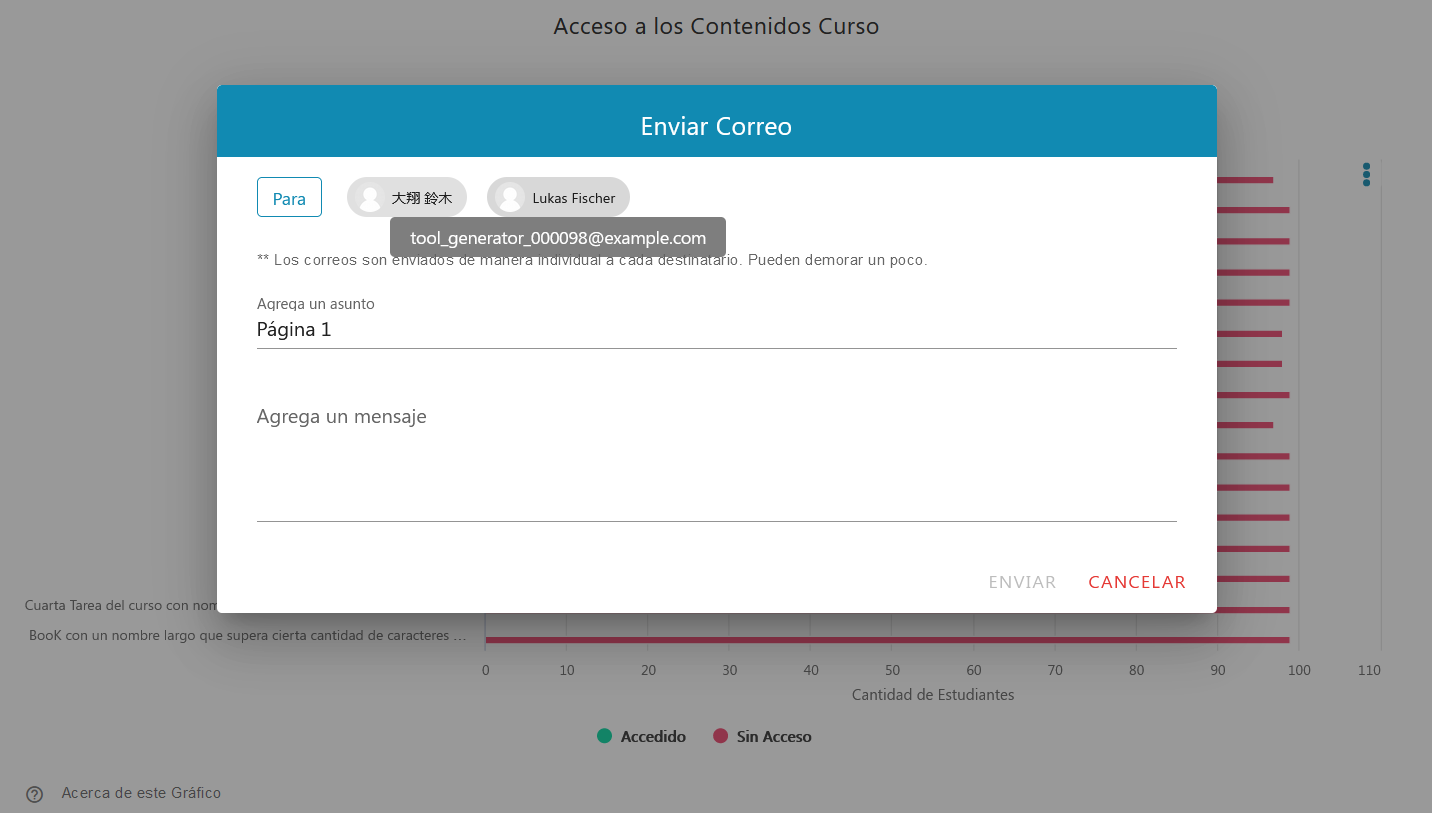Select the Lukas Fischer recipient chip

[558, 197]
